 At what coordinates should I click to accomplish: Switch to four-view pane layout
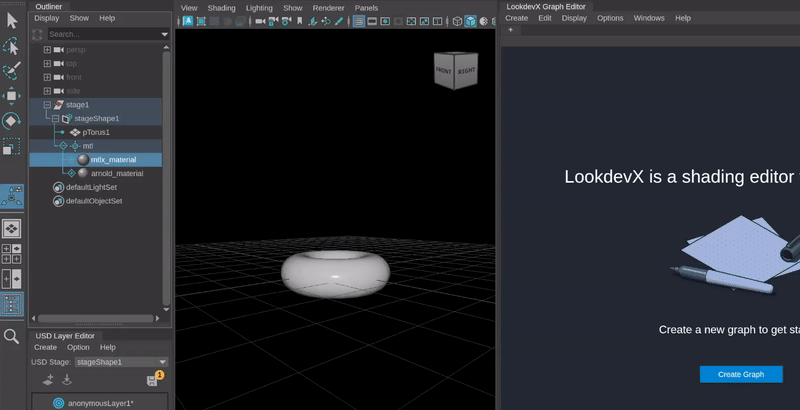pyautogui.click(x=12, y=253)
